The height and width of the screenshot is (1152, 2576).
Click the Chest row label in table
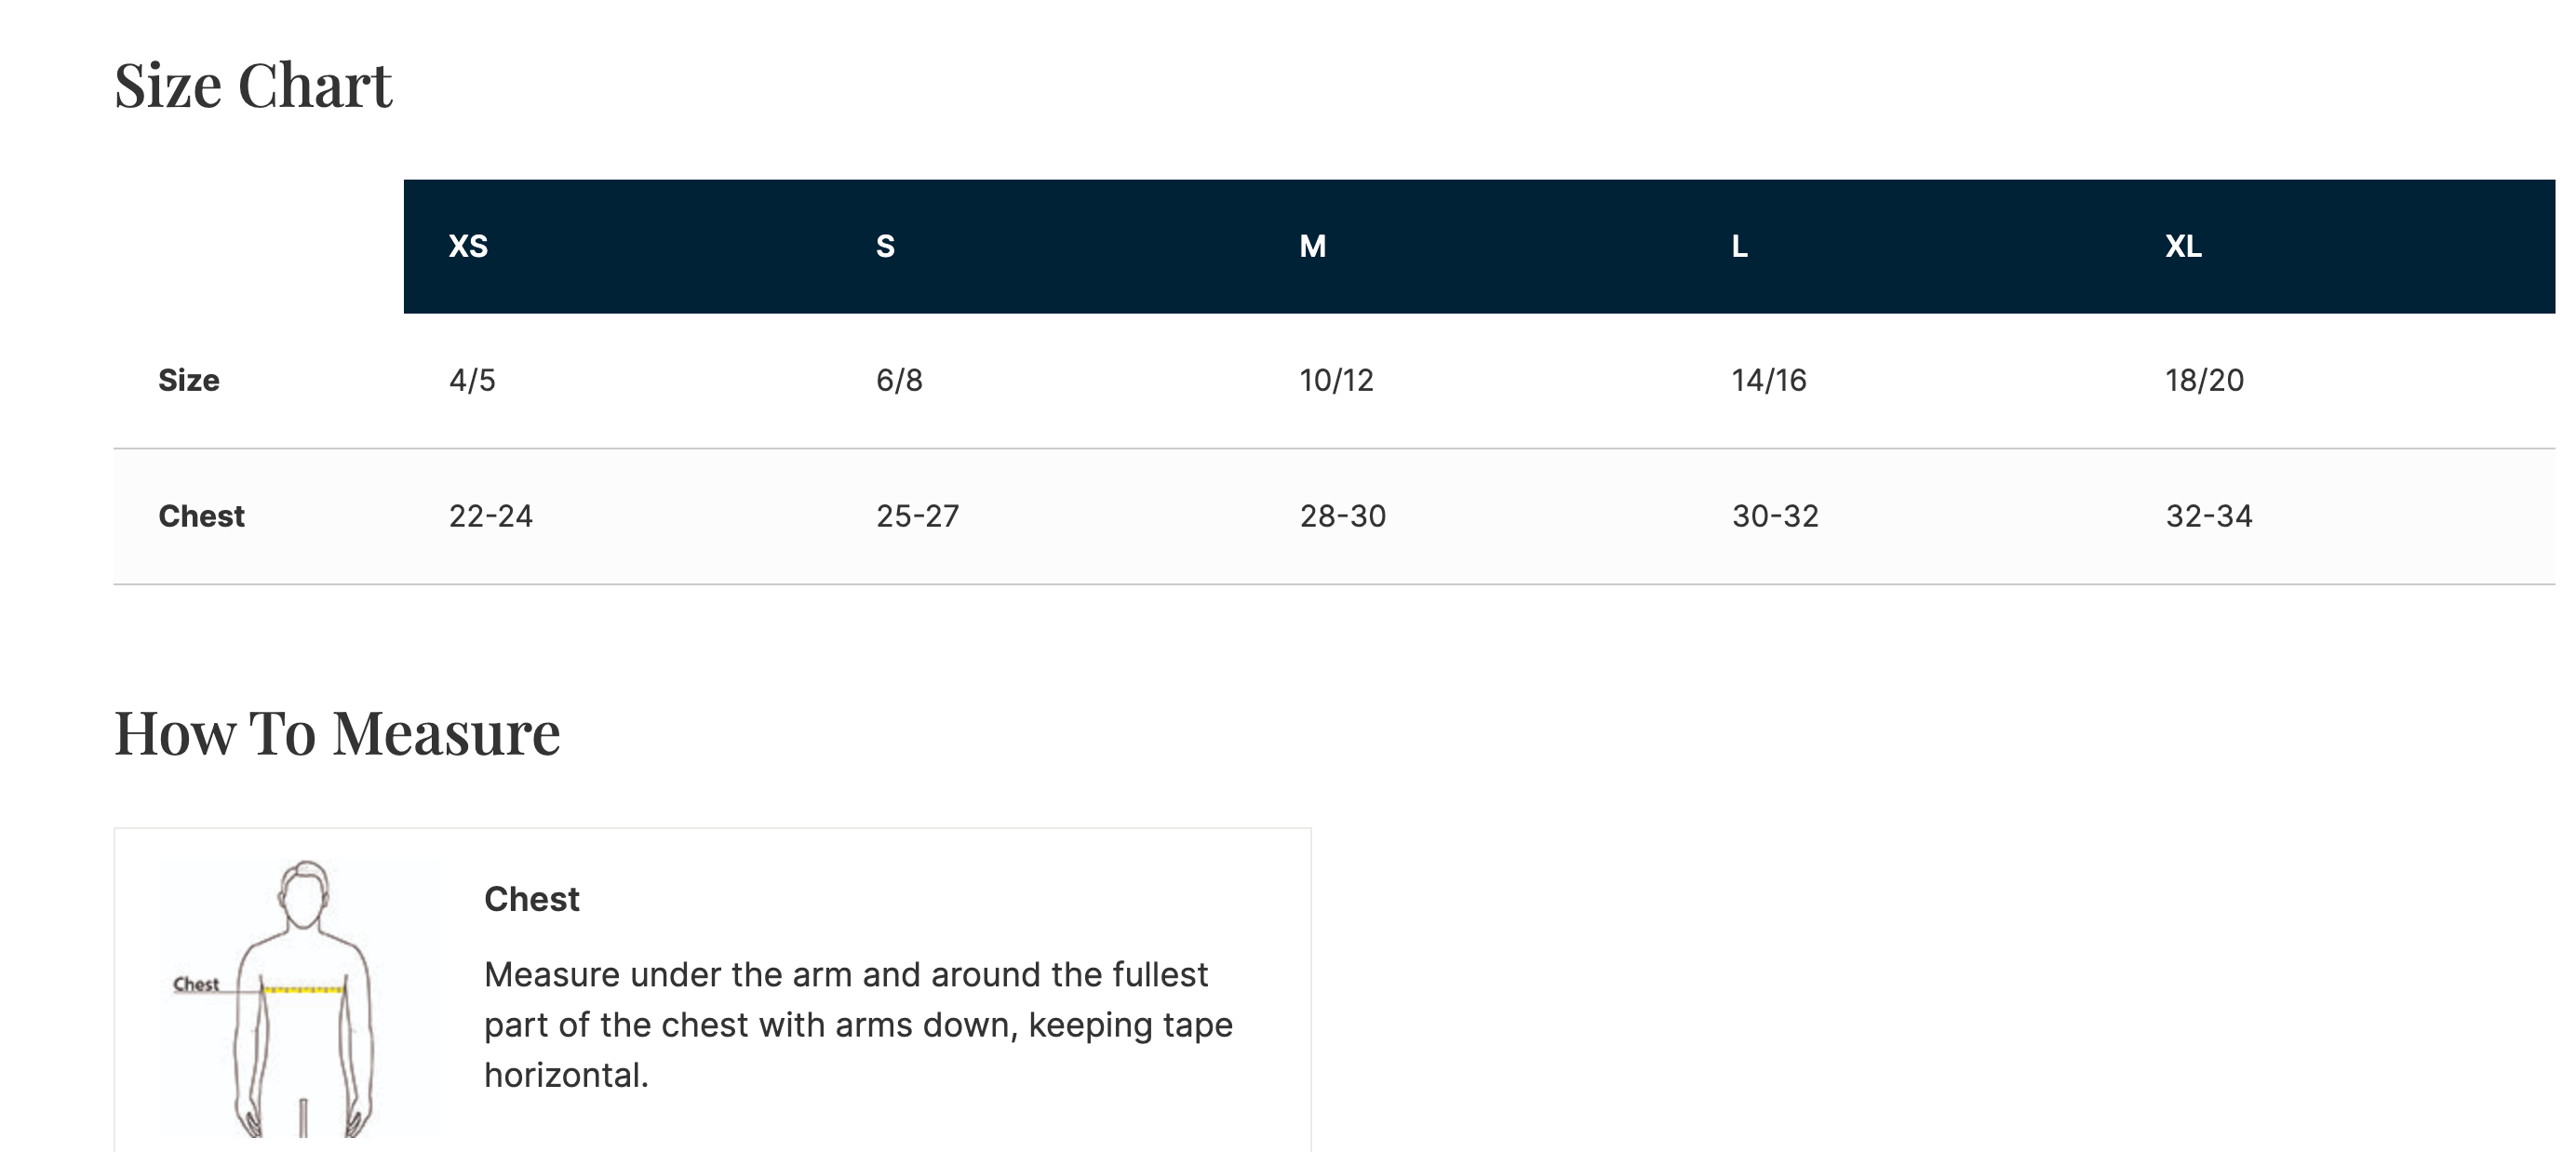point(201,516)
